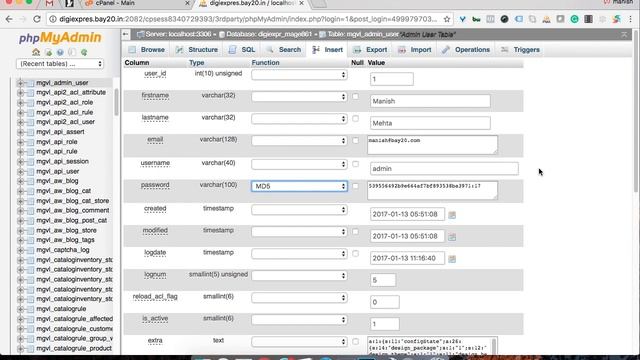Click the password hash value textarea
This screenshot has width=640, height=360.
click(432, 191)
